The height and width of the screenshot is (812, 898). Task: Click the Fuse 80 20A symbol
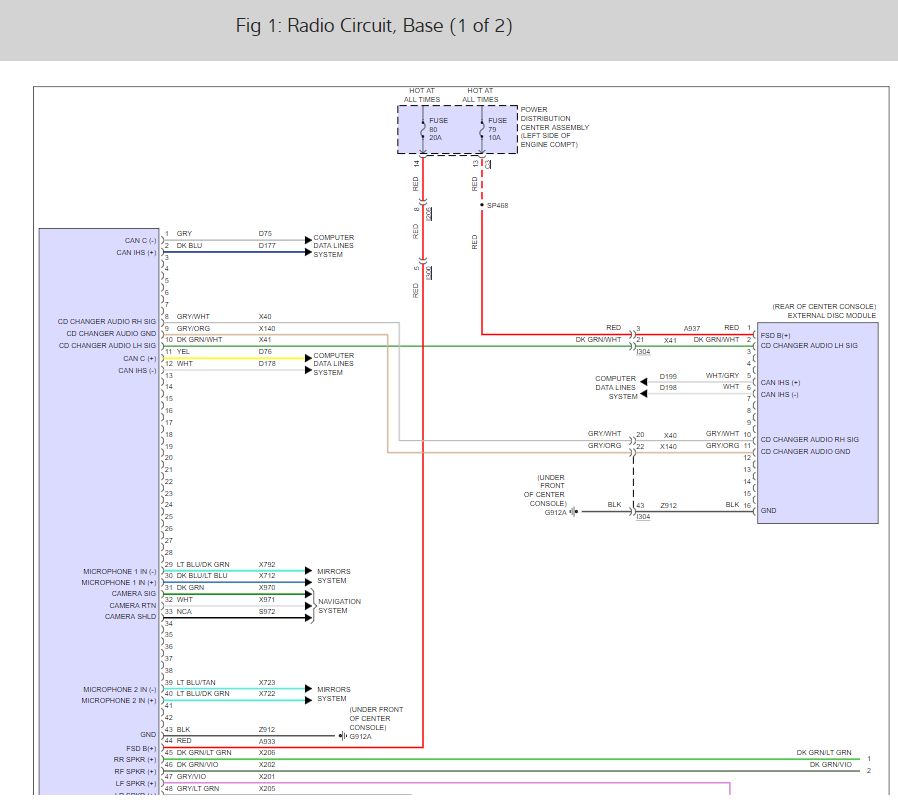click(422, 130)
